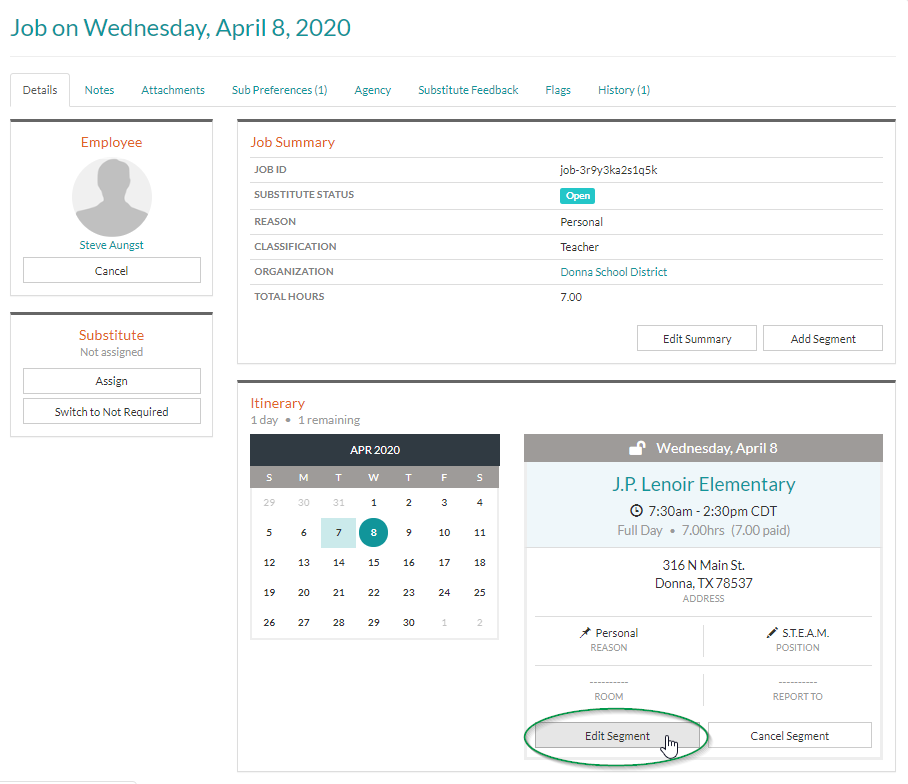Viewport: 908px width, 784px height.
Task: Click the time 7:30am - 2:30pm CDT
Action: click(712, 511)
